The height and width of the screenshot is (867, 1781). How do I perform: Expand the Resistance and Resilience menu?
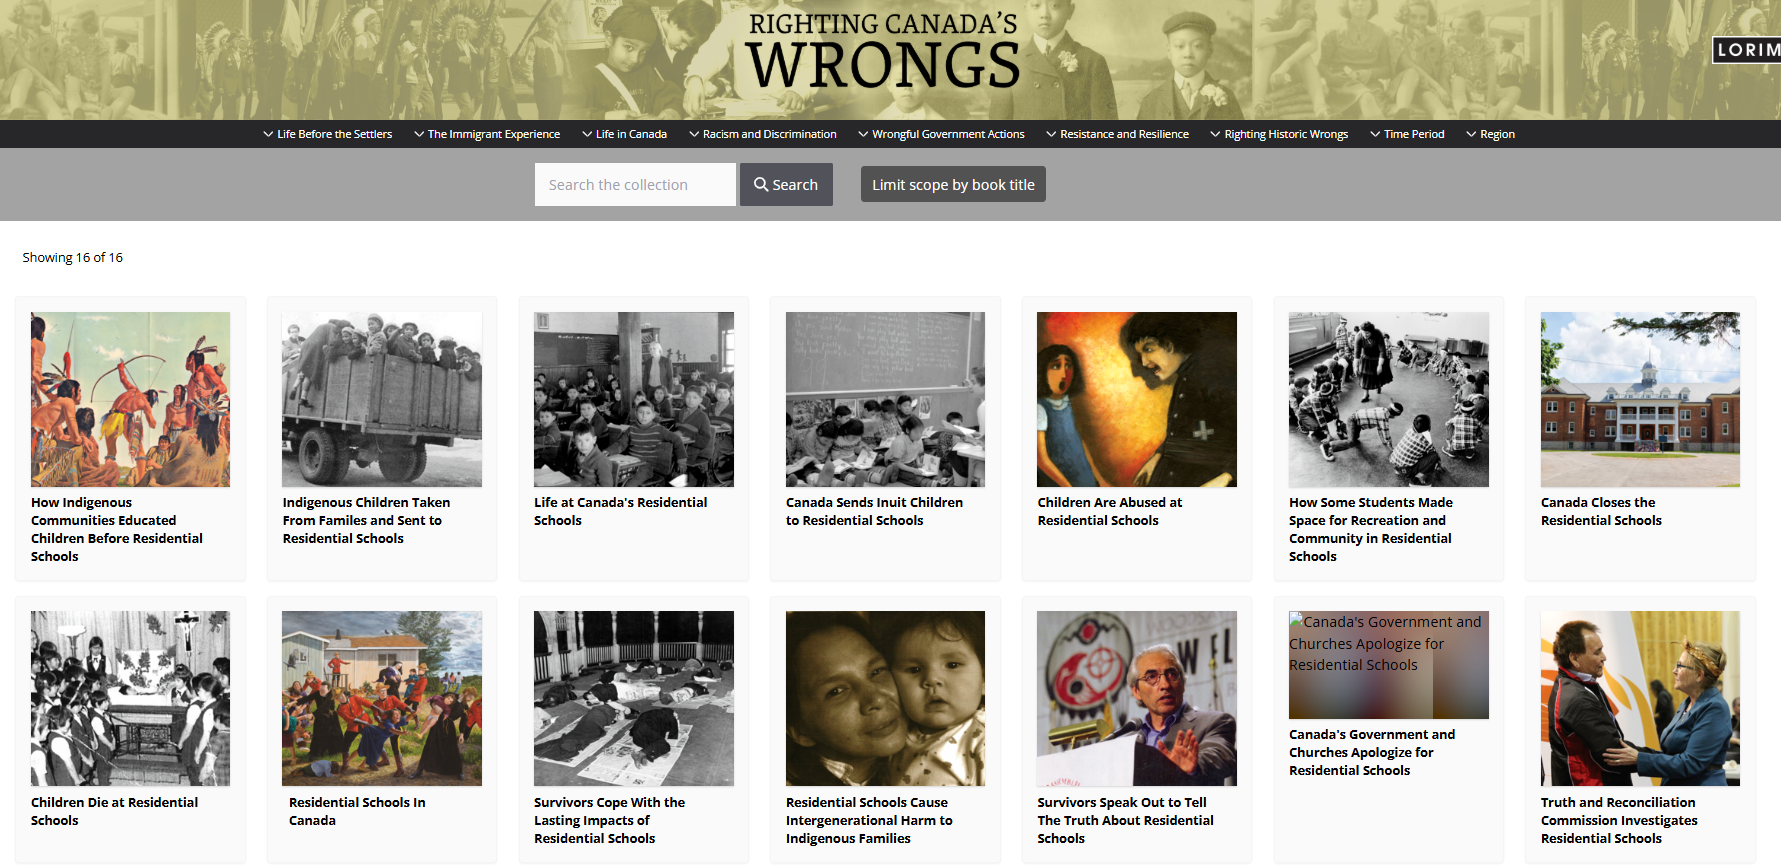click(1117, 134)
